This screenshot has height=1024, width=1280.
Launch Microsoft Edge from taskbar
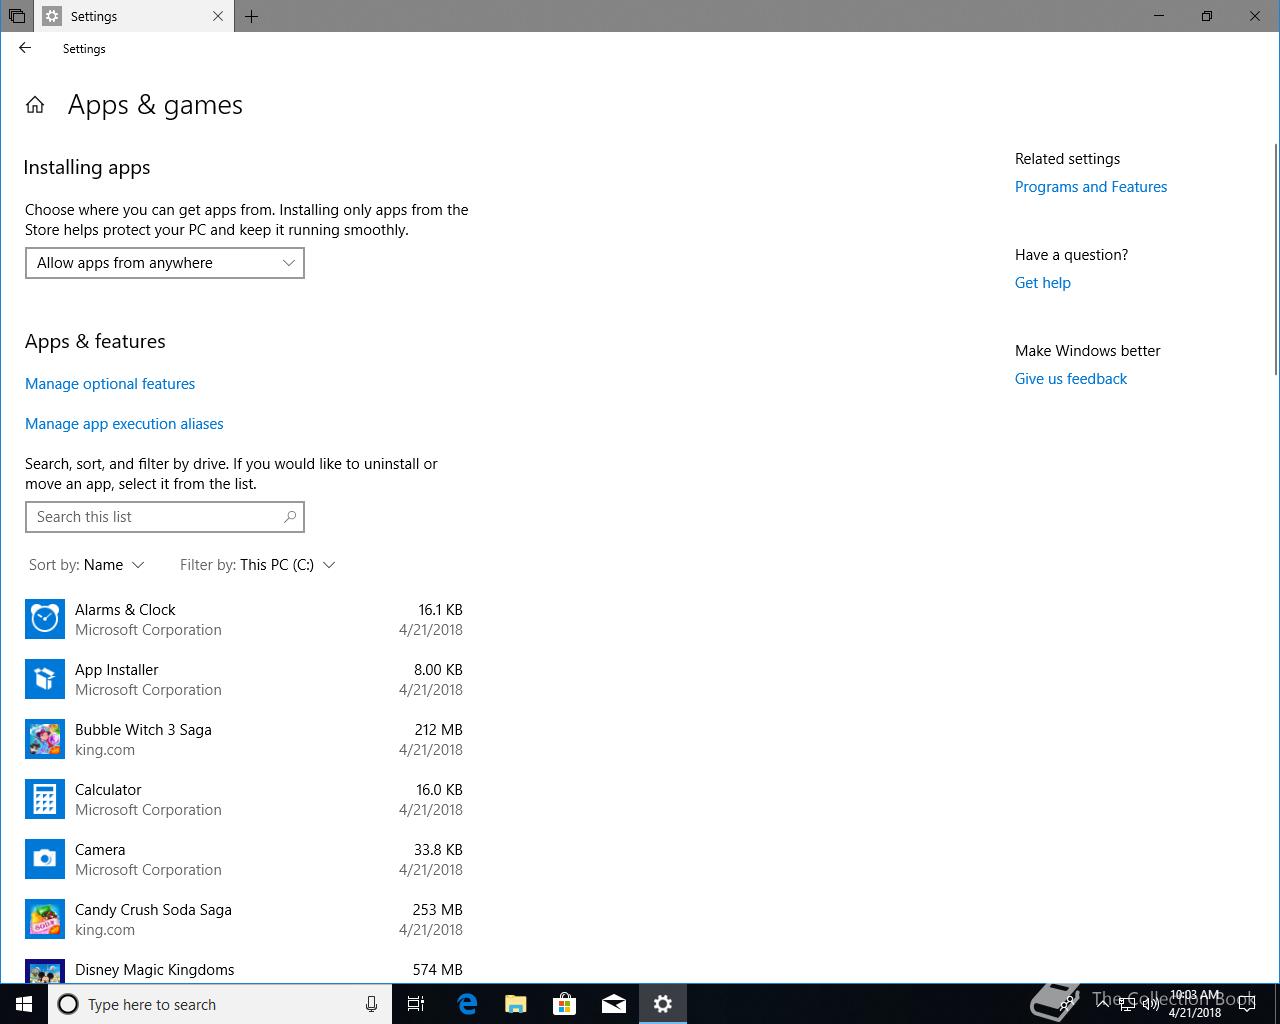click(467, 1004)
